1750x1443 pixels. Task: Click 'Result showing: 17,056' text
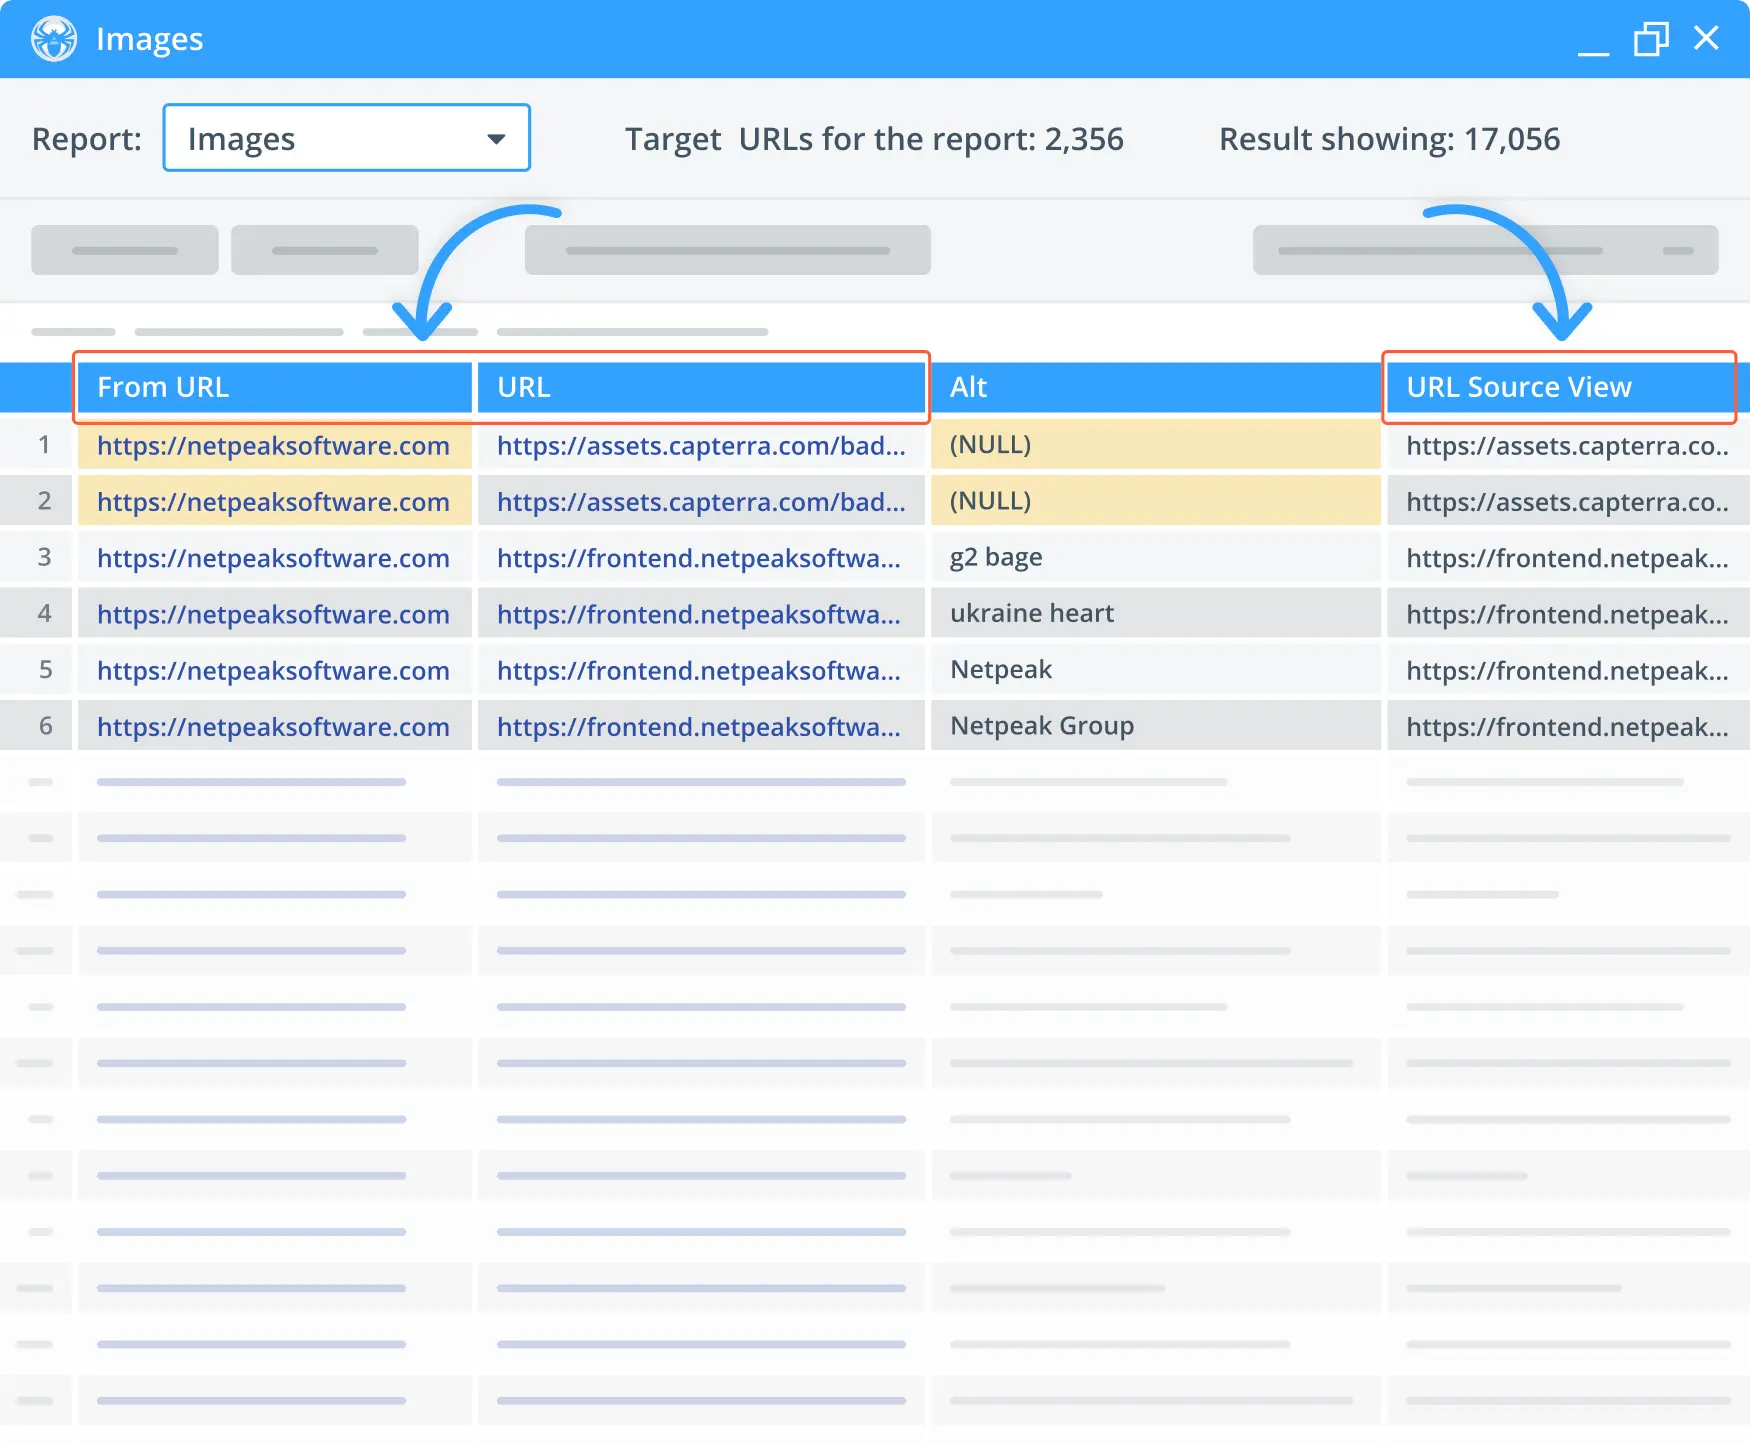tap(1389, 139)
